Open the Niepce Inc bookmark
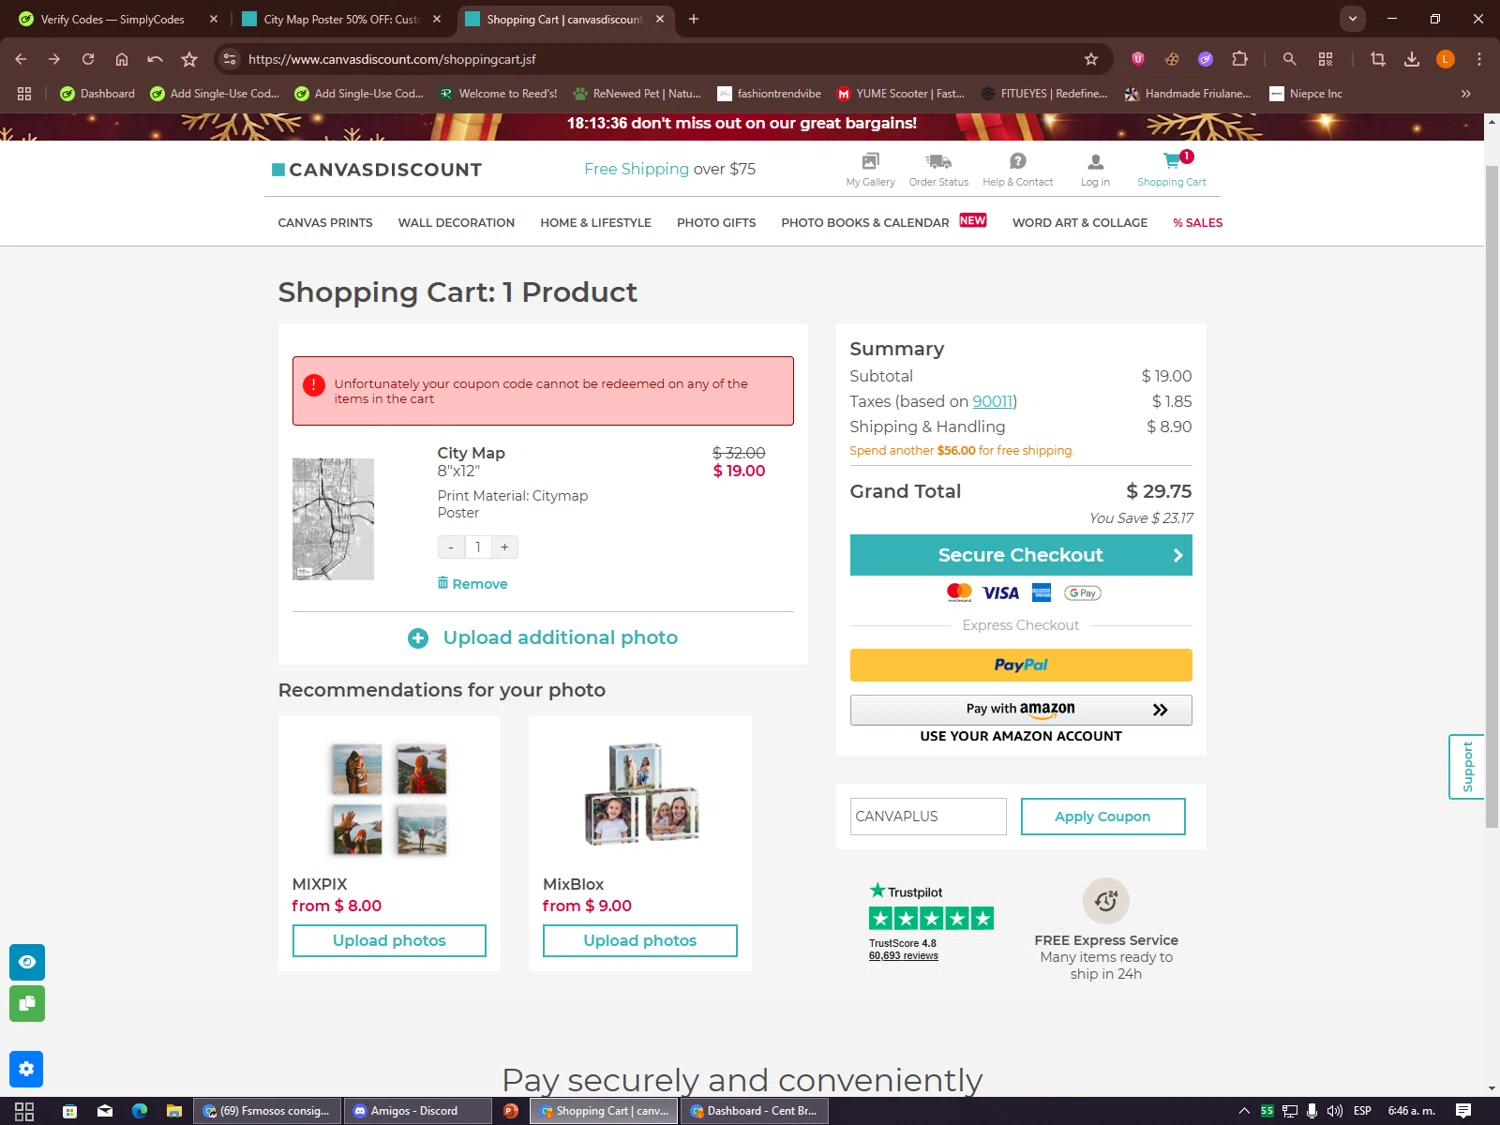 coord(1305,93)
